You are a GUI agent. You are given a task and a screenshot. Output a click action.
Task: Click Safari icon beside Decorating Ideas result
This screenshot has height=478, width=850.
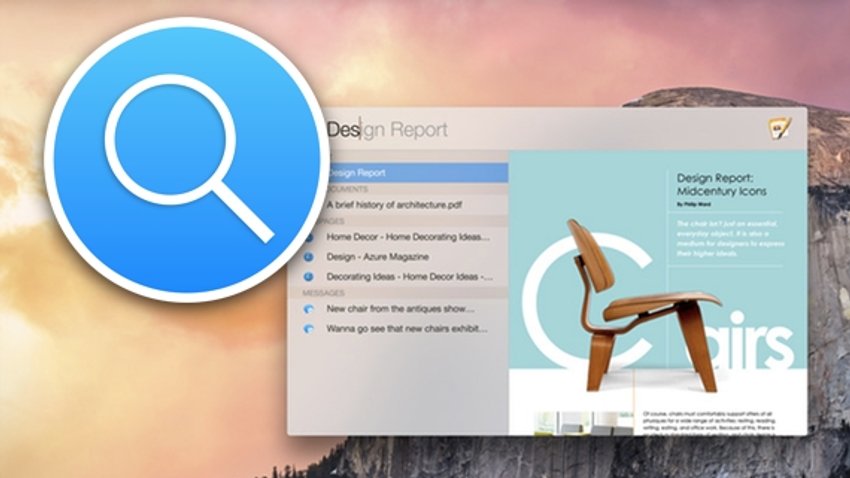(x=308, y=277)
